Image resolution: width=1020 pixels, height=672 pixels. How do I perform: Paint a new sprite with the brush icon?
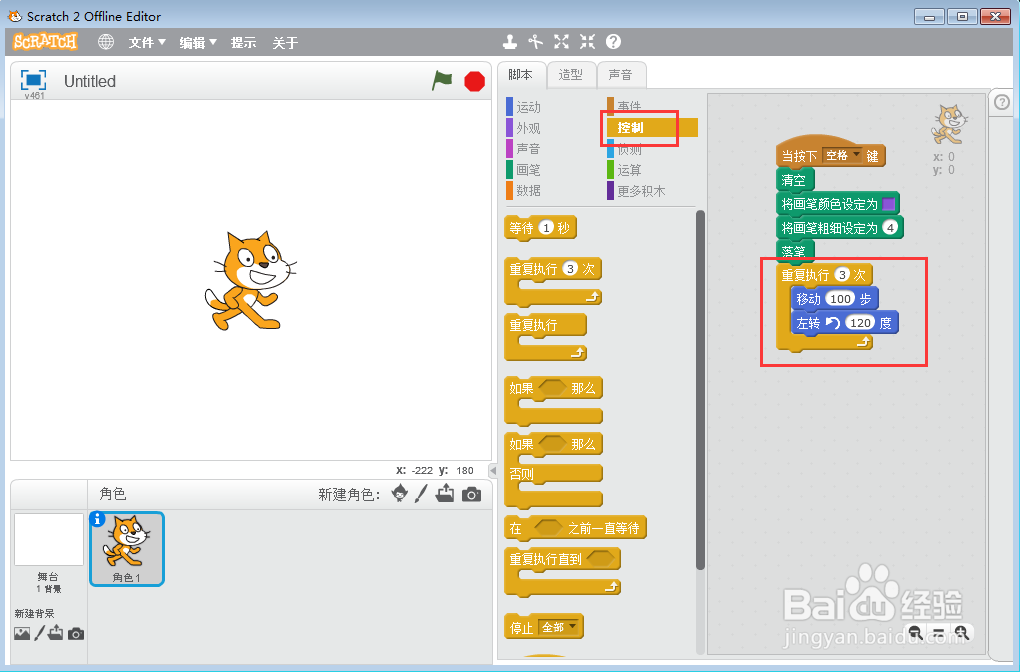coord(420,493)
